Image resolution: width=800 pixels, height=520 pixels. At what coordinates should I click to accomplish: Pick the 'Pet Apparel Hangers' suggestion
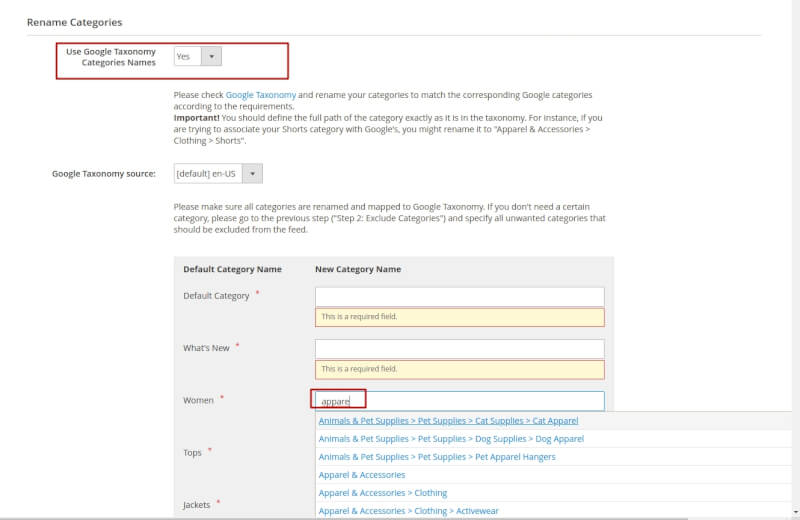437,457
